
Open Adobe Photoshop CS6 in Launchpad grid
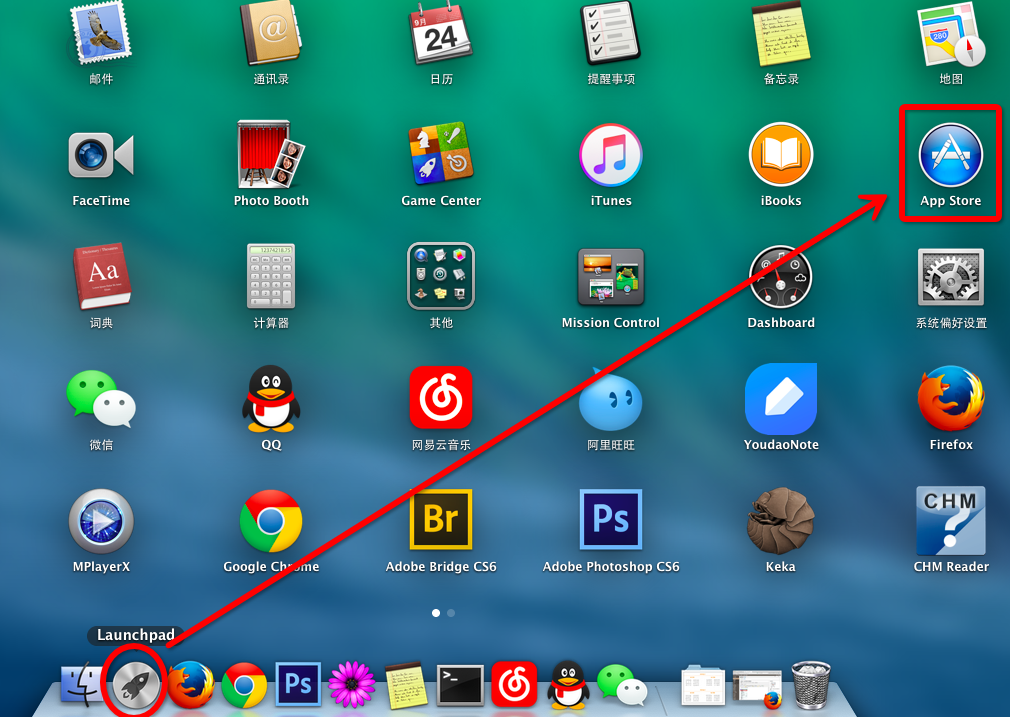(611, 519)
